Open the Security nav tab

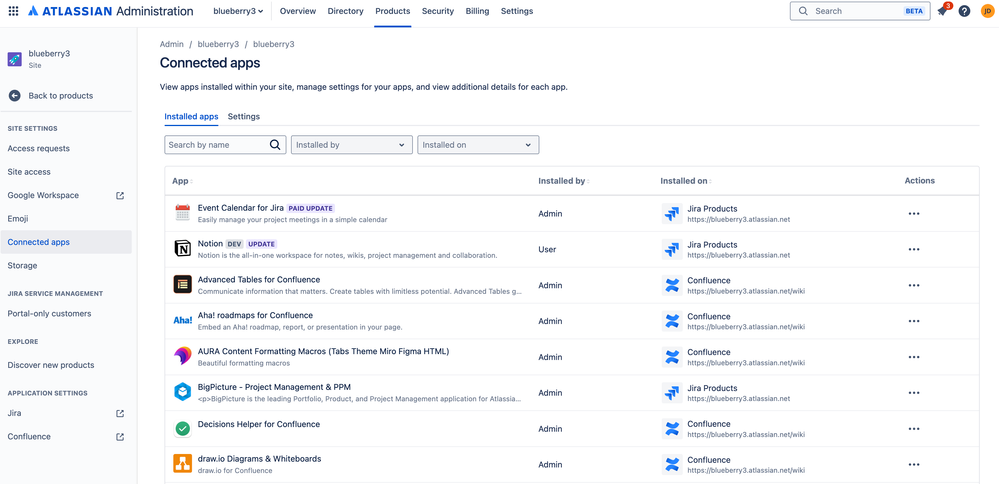438,11
